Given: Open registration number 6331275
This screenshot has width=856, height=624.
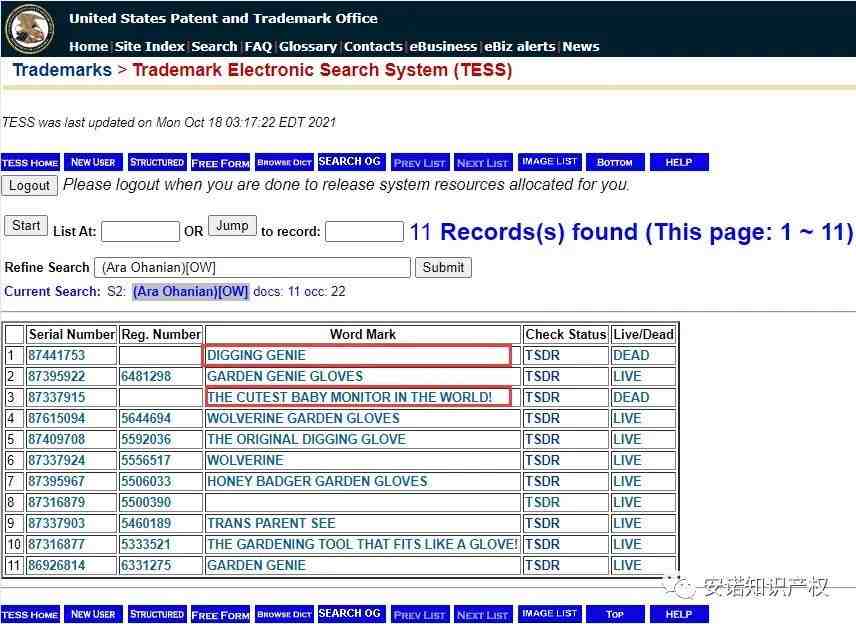Looking at the screenshot, I should (146, 565).
